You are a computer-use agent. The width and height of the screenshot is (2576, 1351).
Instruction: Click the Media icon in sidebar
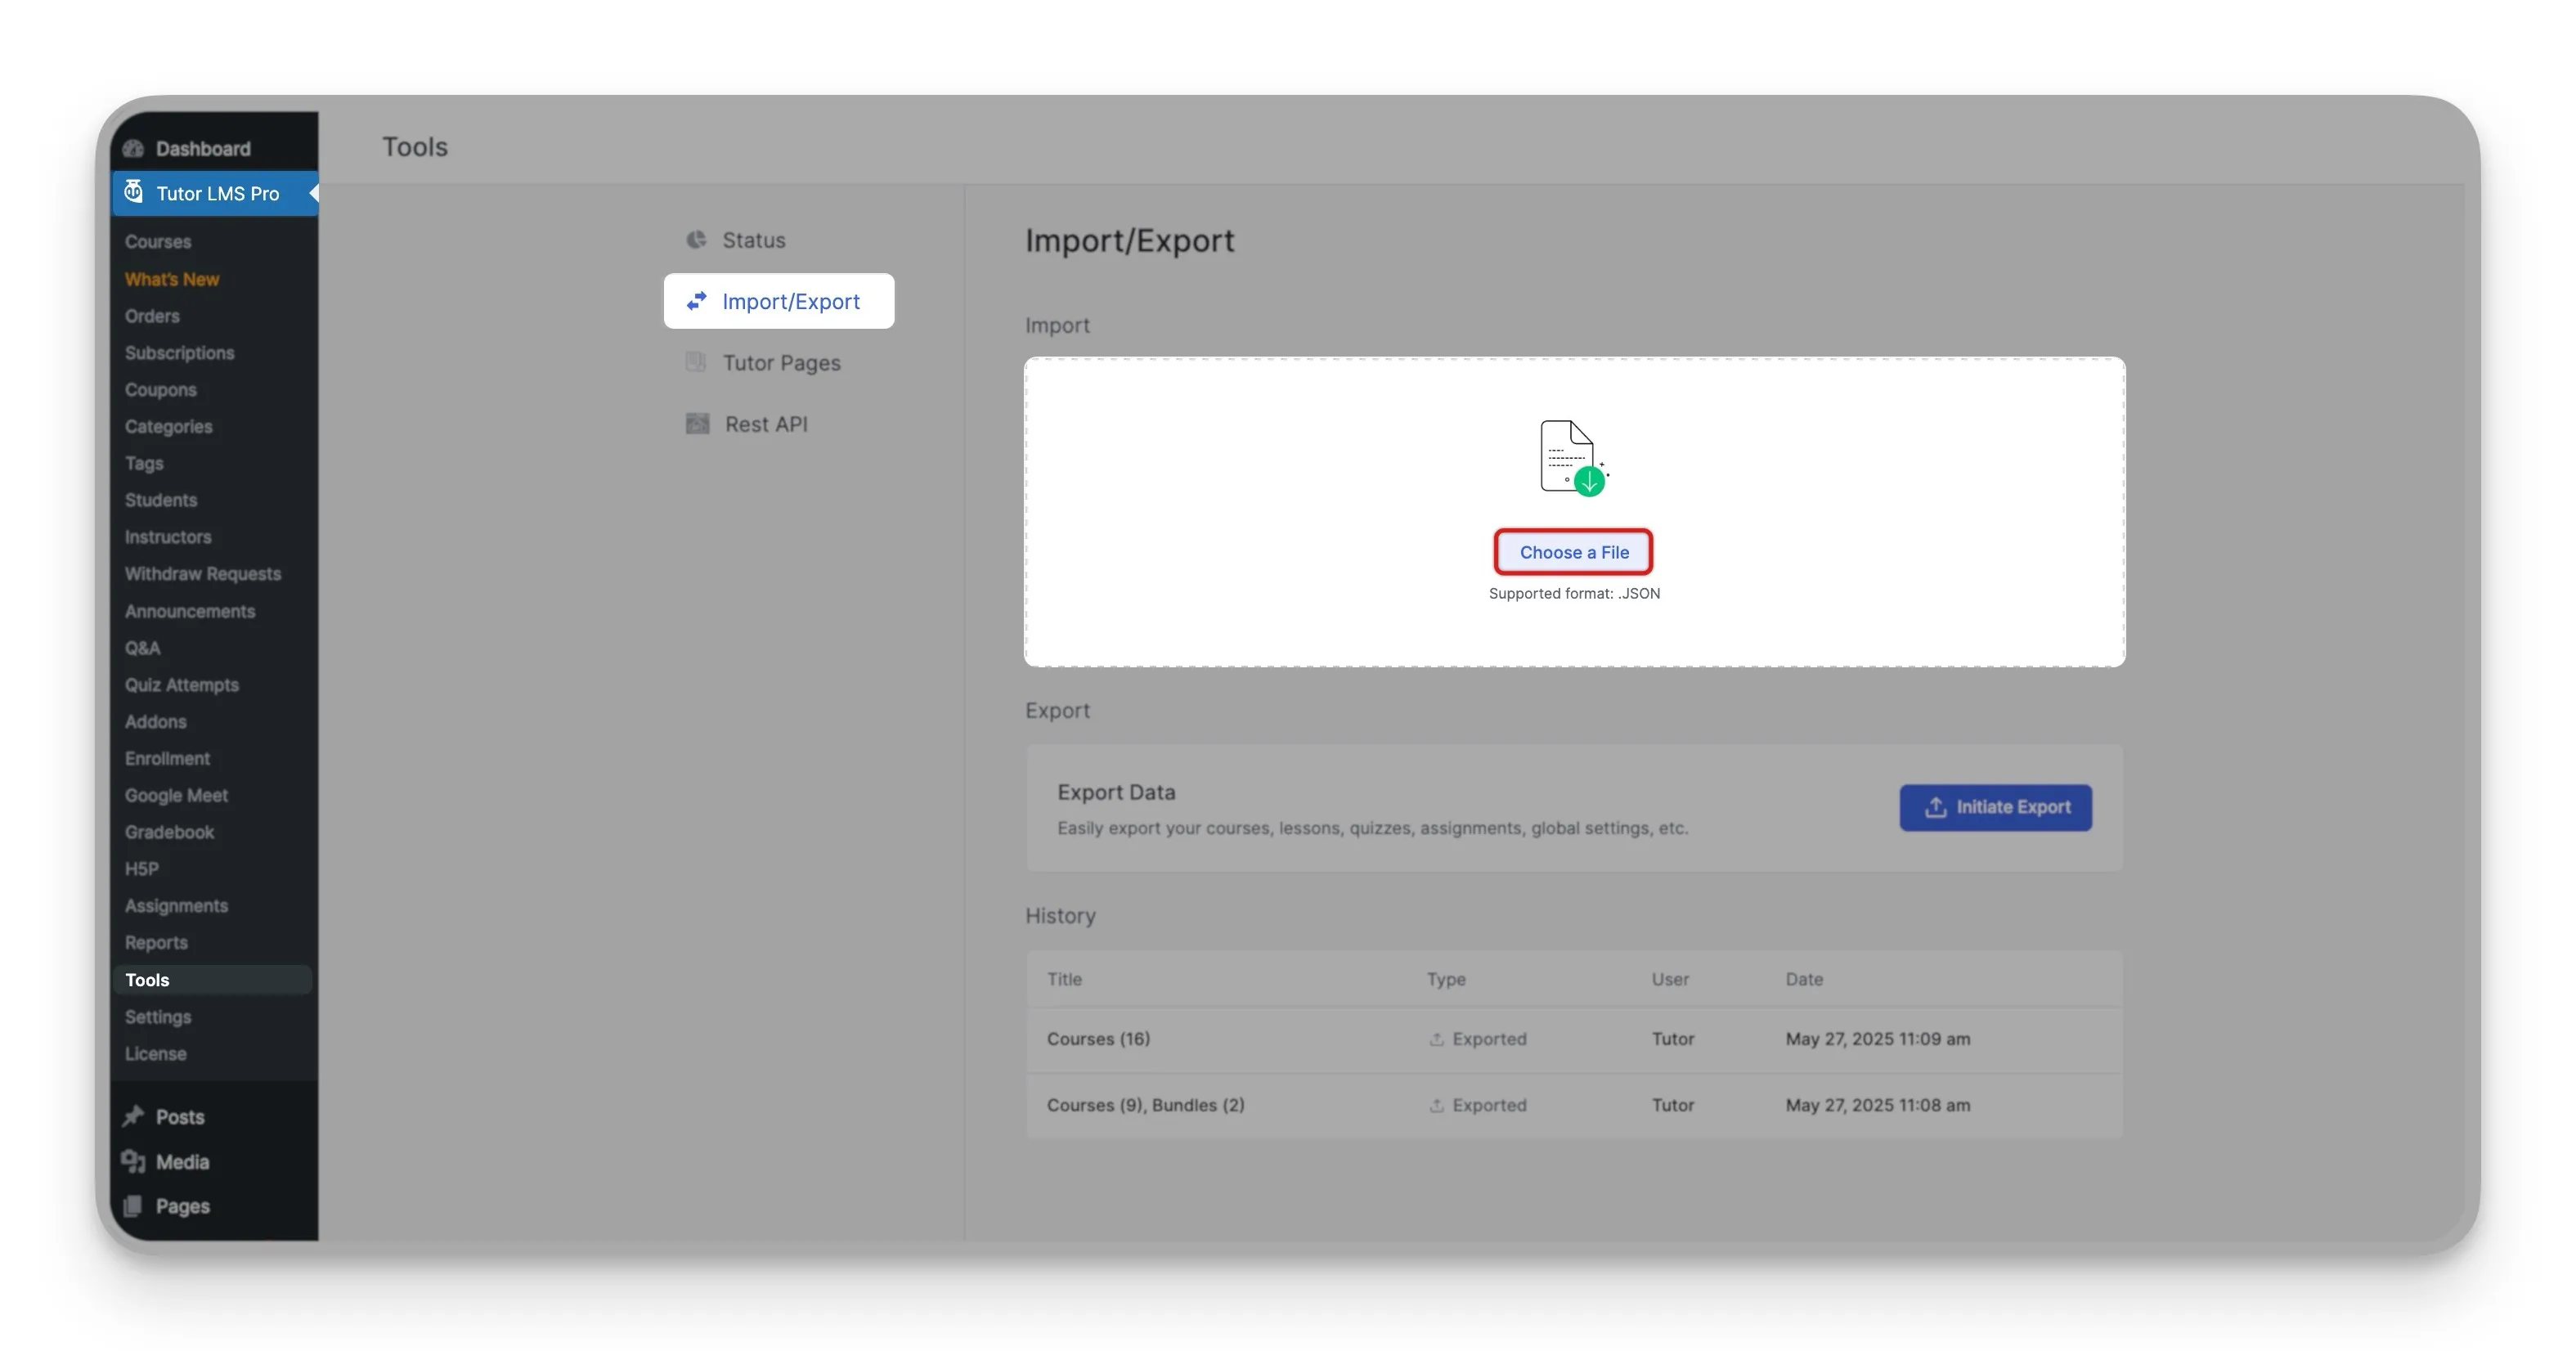tap(133, 1161)
